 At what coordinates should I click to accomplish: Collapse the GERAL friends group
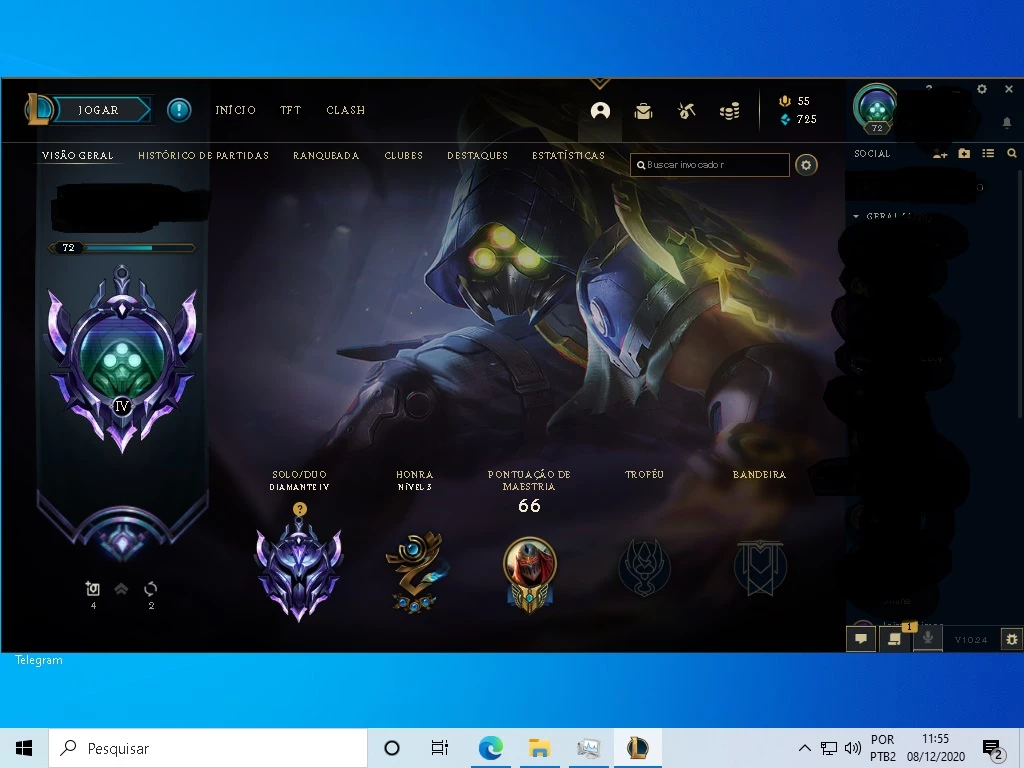pos(856,216)
